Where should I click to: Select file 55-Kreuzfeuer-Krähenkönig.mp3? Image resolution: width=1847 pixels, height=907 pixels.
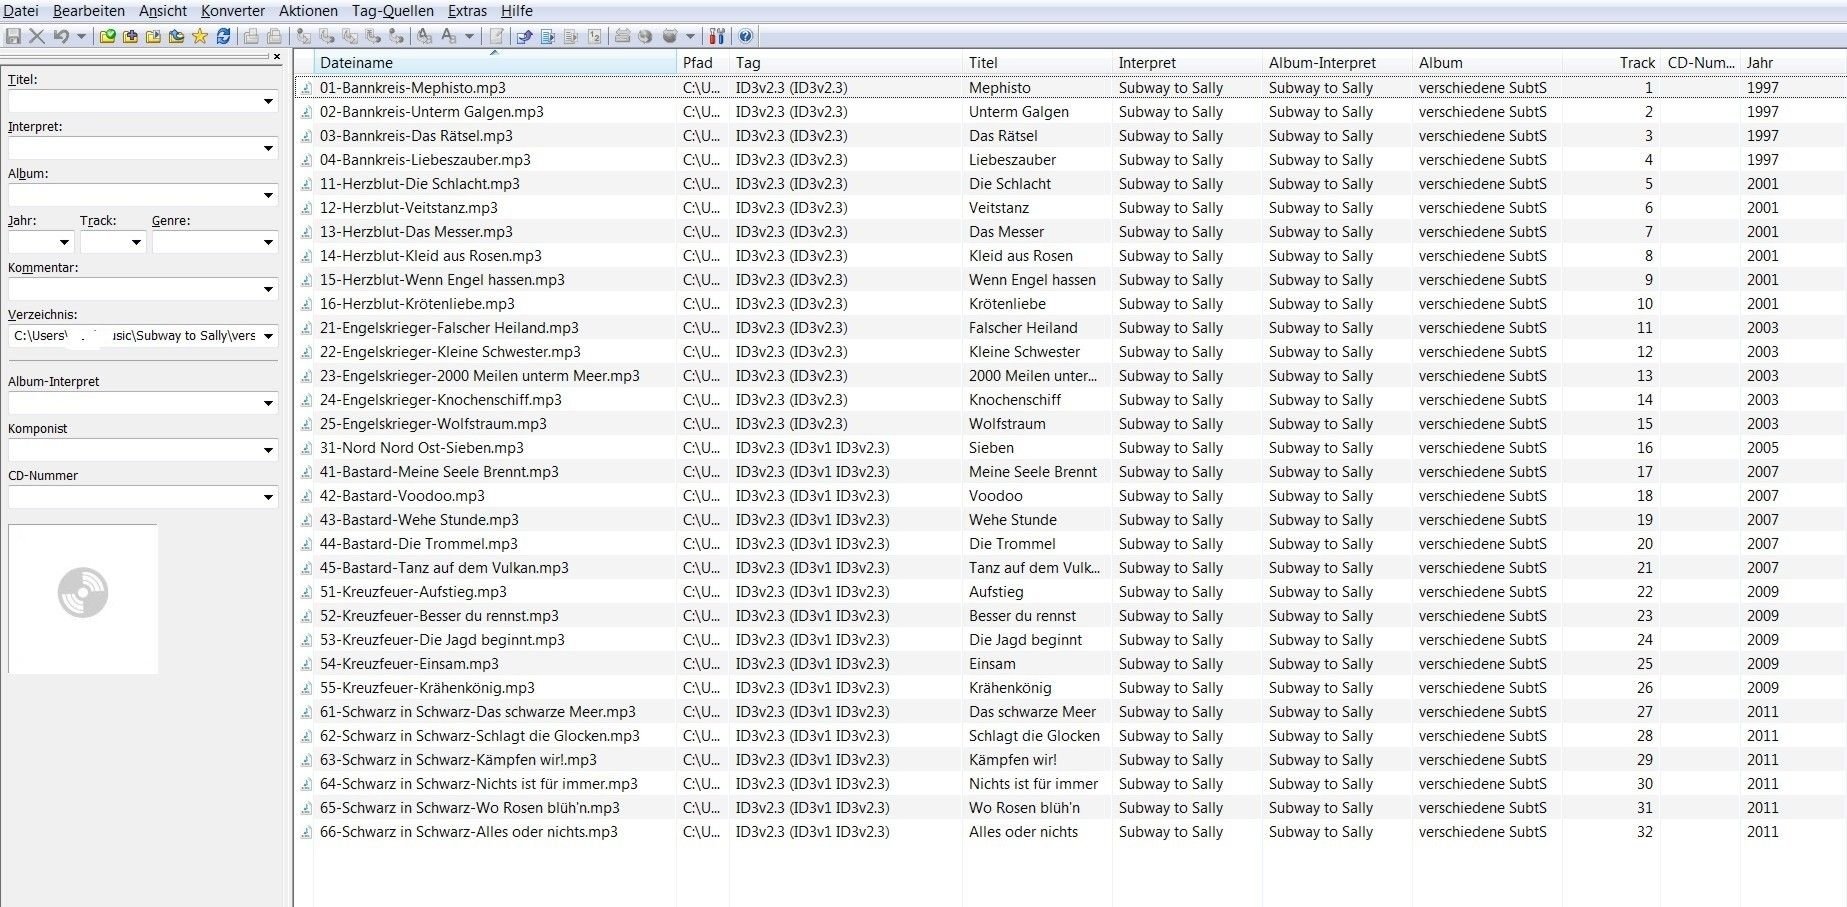click(427, 688)
